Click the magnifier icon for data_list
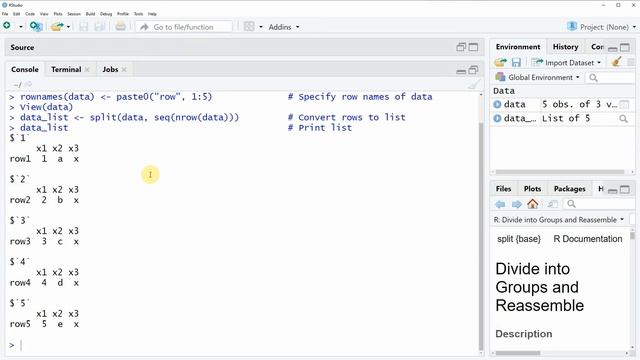The width and height of the screenshot is (640, 360). click(623, 119)
